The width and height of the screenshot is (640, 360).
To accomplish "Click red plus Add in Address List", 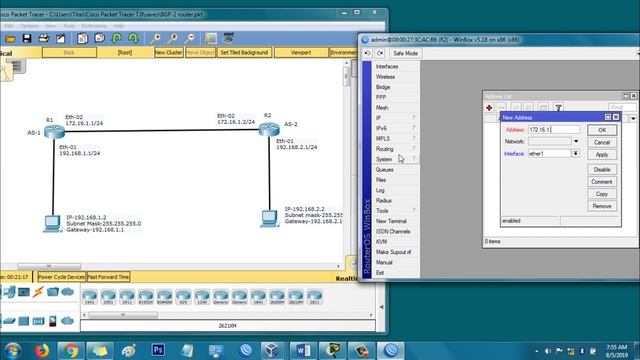I will pyautogui.click(x=489, y=108).
